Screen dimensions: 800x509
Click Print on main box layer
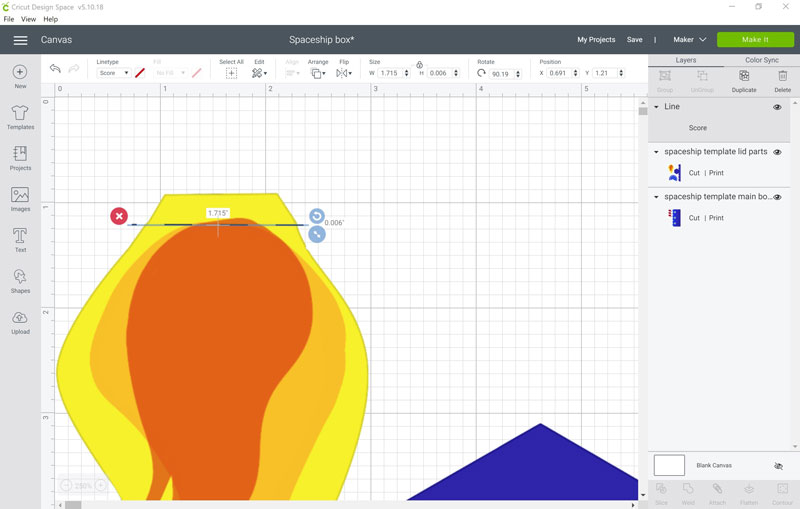click(x=716, y=218)
